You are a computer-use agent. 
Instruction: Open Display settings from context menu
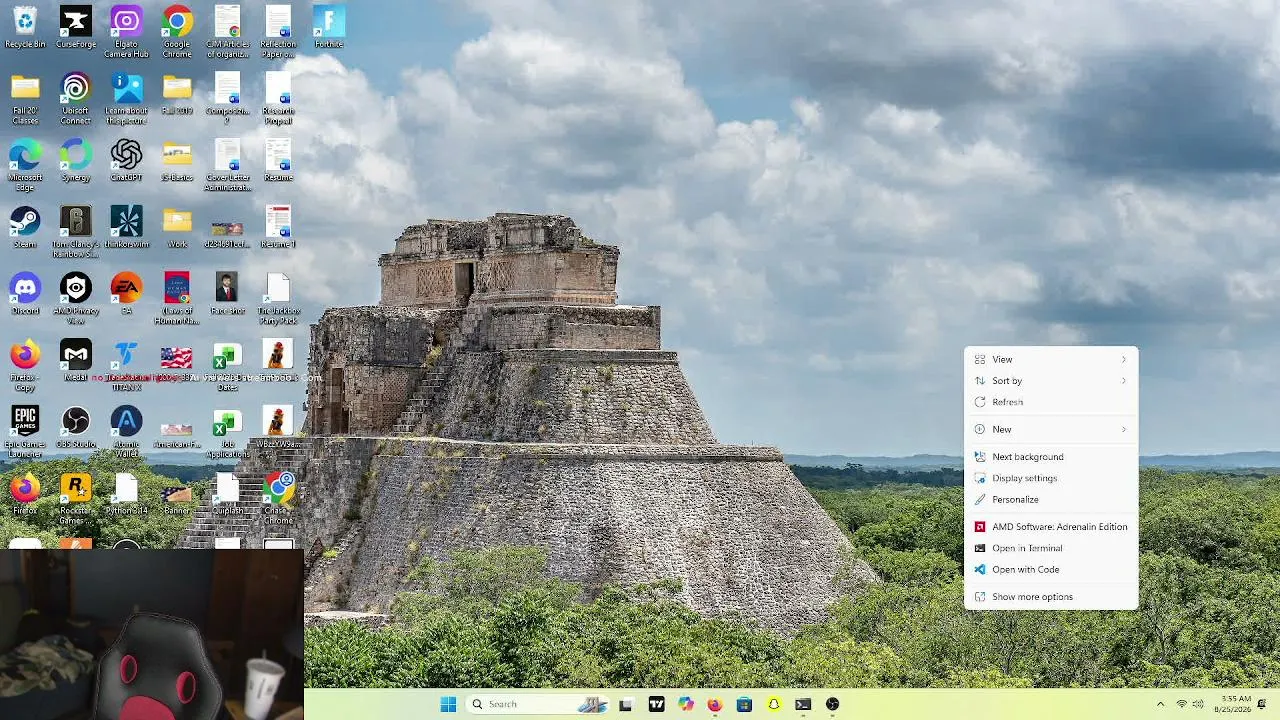[1051, 478]
